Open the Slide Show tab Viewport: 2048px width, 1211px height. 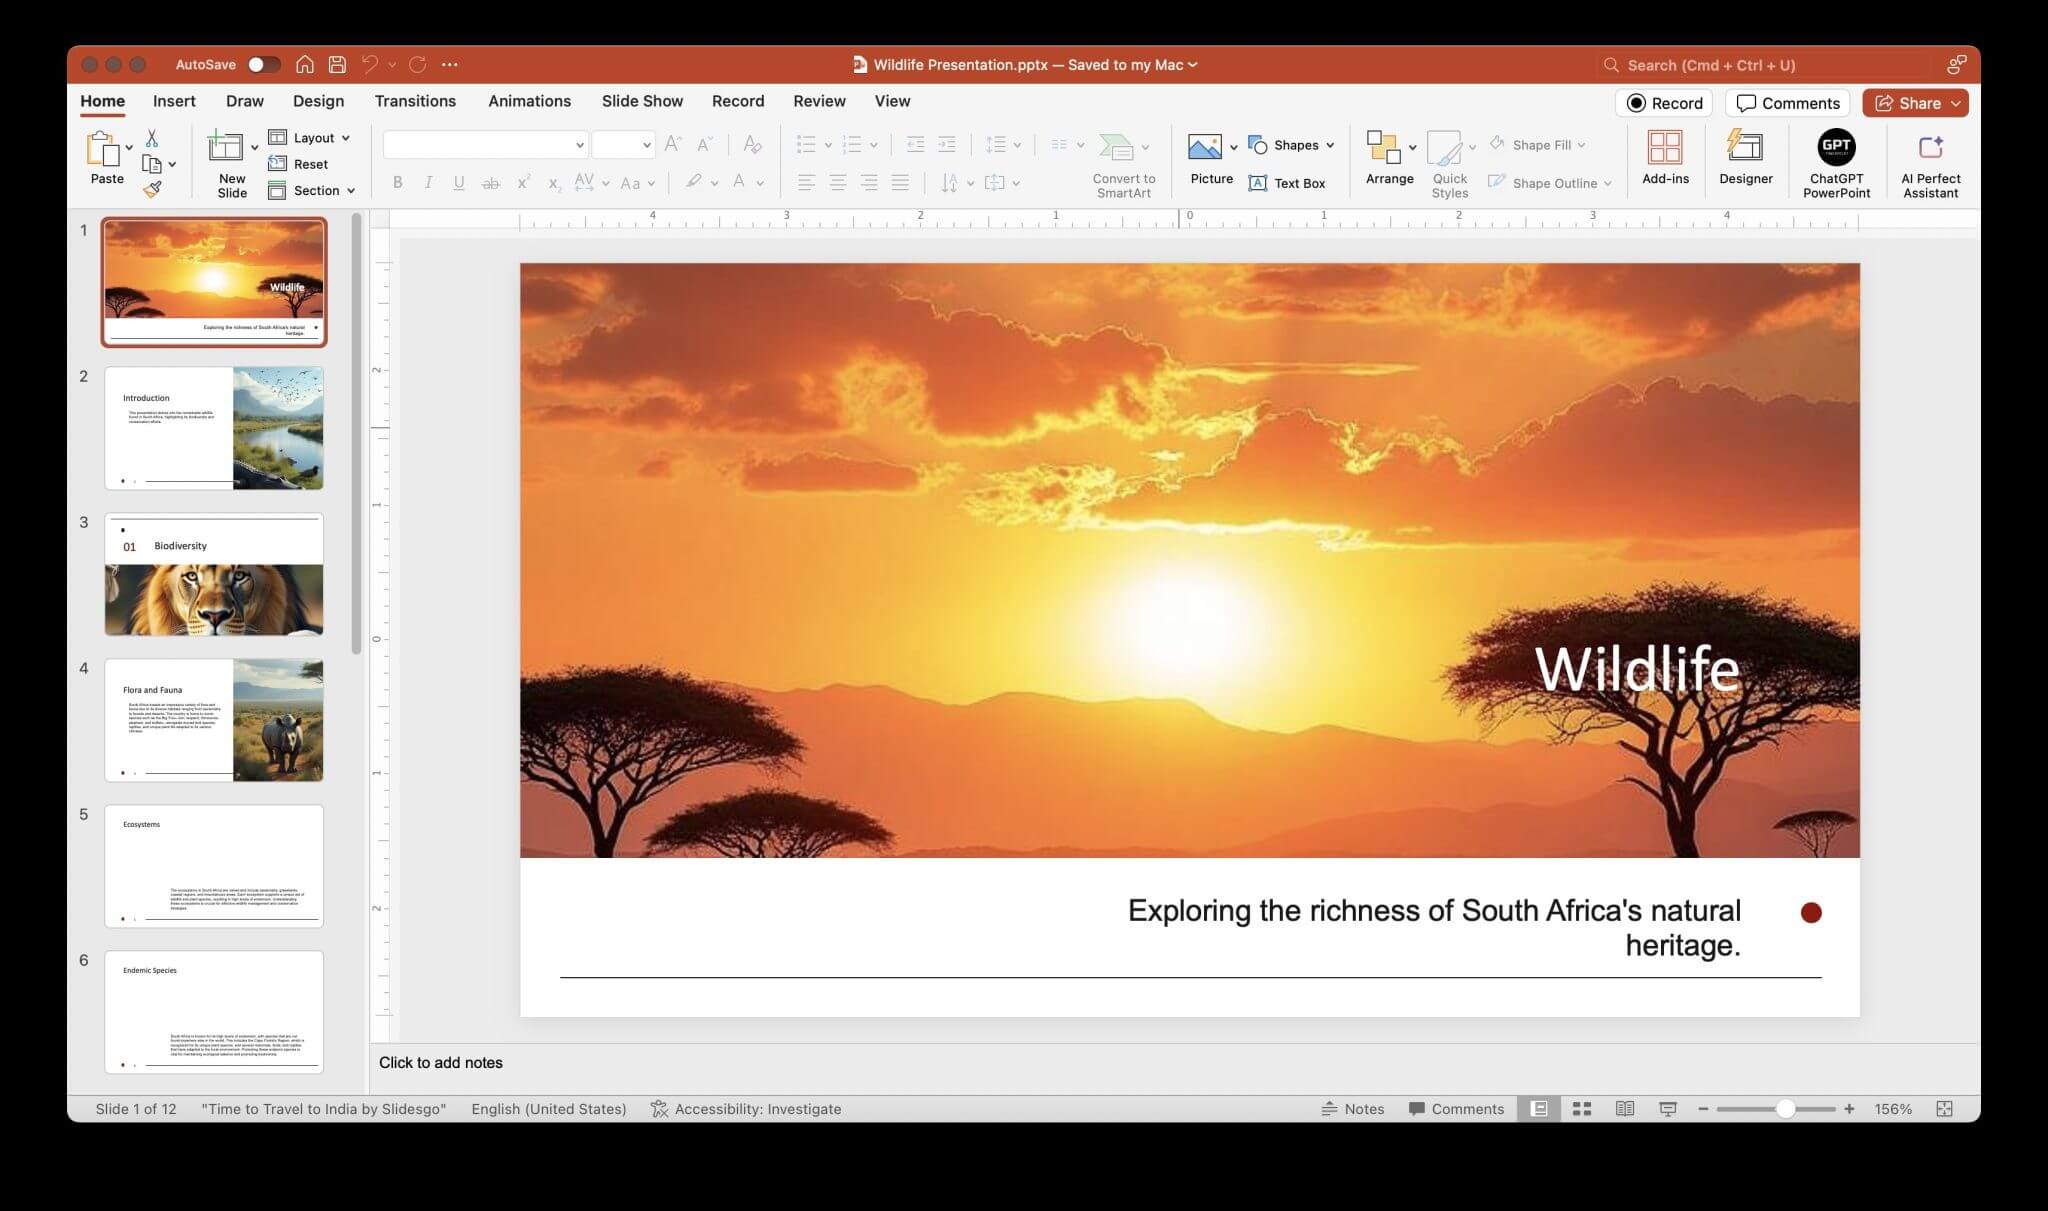(x=642, y=101)
